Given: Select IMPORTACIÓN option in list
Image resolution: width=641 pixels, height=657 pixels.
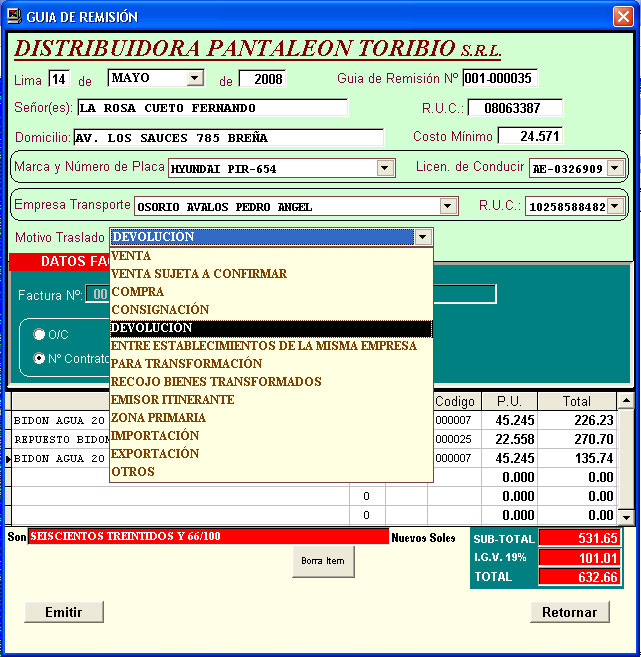Looking at the screenshot, I should (155, 436).
